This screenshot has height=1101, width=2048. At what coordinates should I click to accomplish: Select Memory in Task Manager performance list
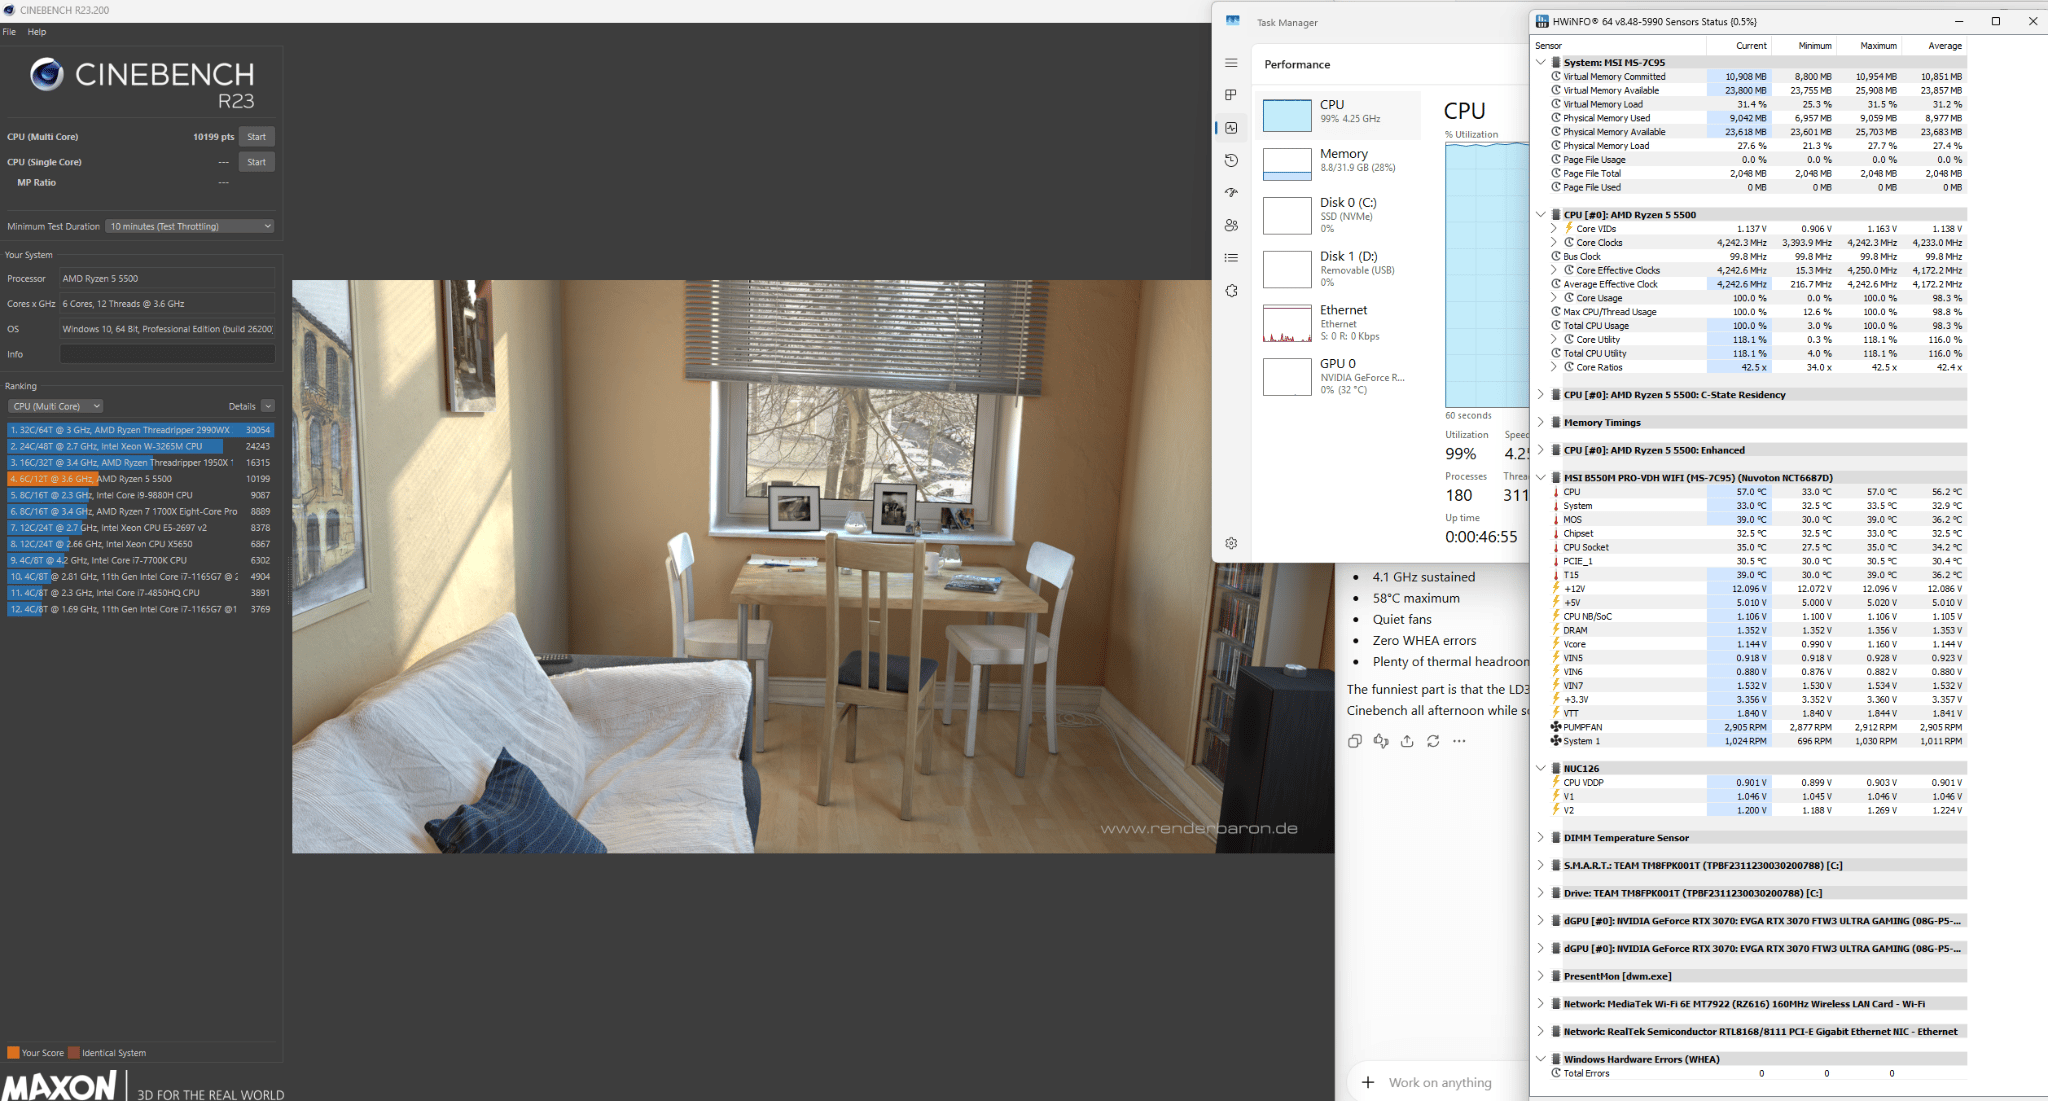coord(1338,163)
